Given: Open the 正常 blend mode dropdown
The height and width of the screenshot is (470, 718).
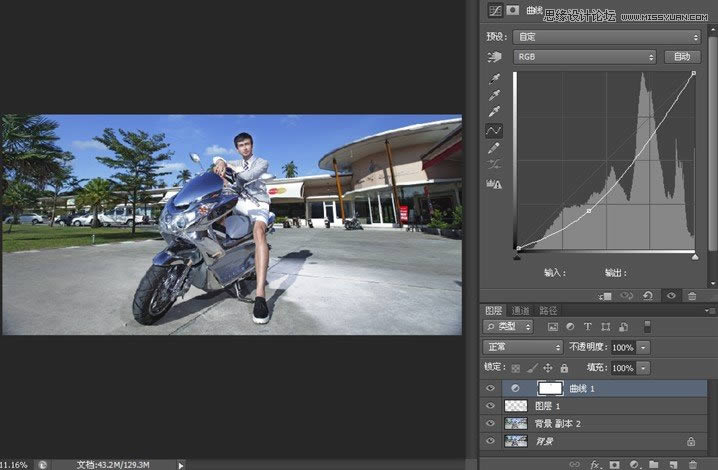Looking at the screenshot, I should point(522,347).
